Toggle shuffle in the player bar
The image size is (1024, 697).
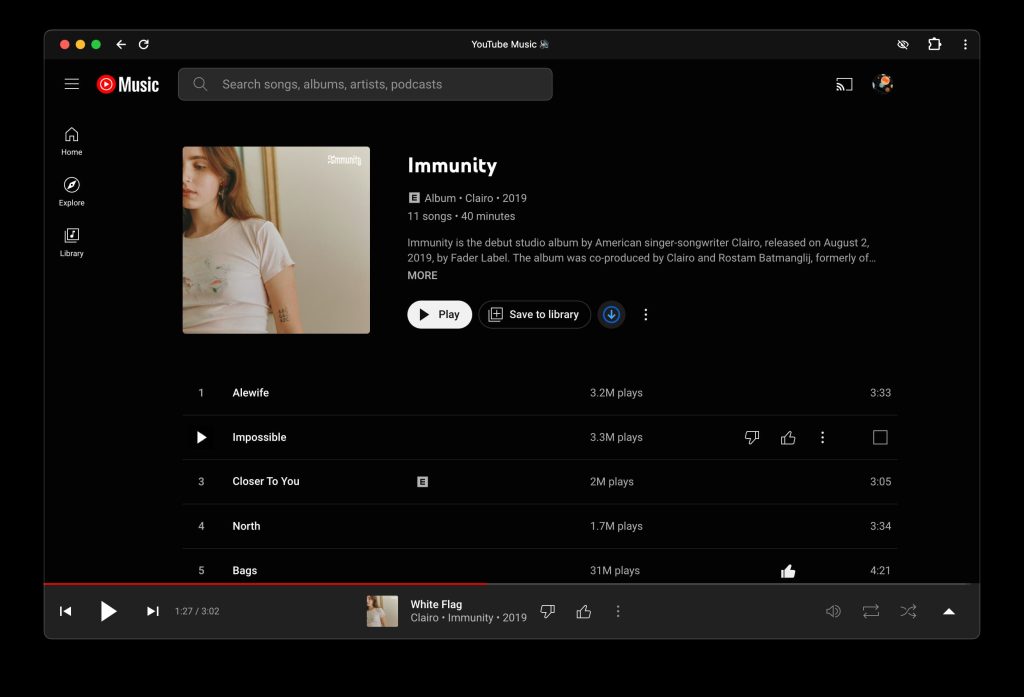pyautogui.click(x=908, y=611)
